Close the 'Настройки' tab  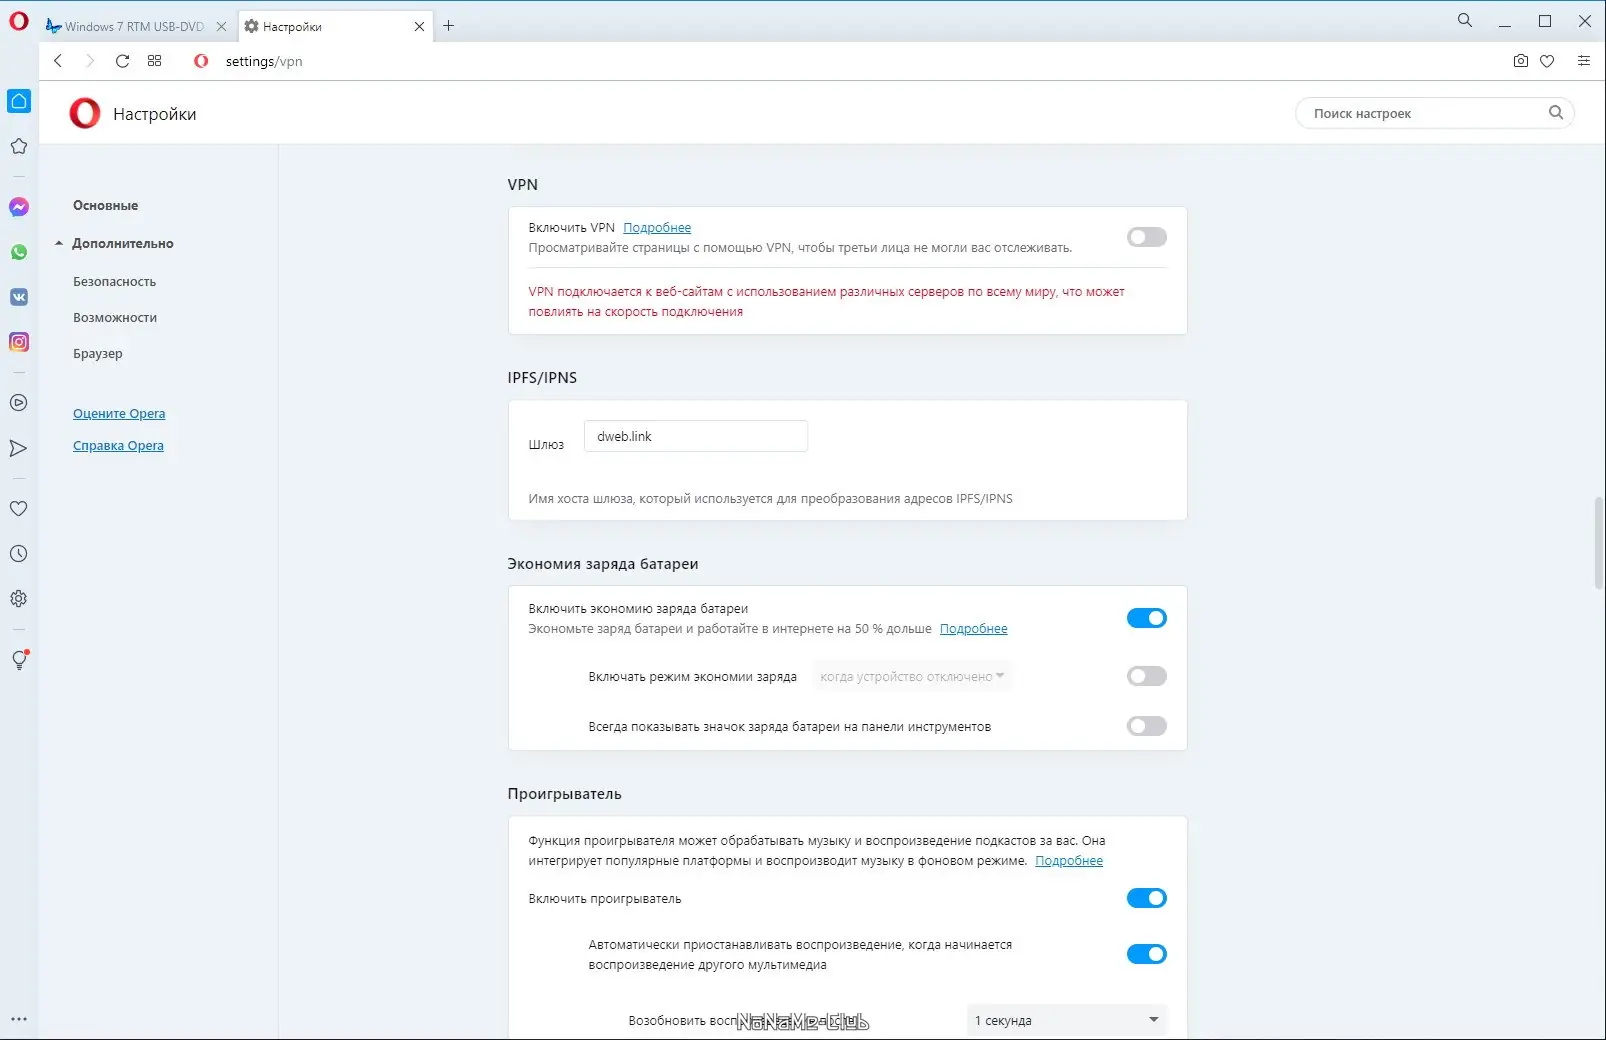pos(420,27)
